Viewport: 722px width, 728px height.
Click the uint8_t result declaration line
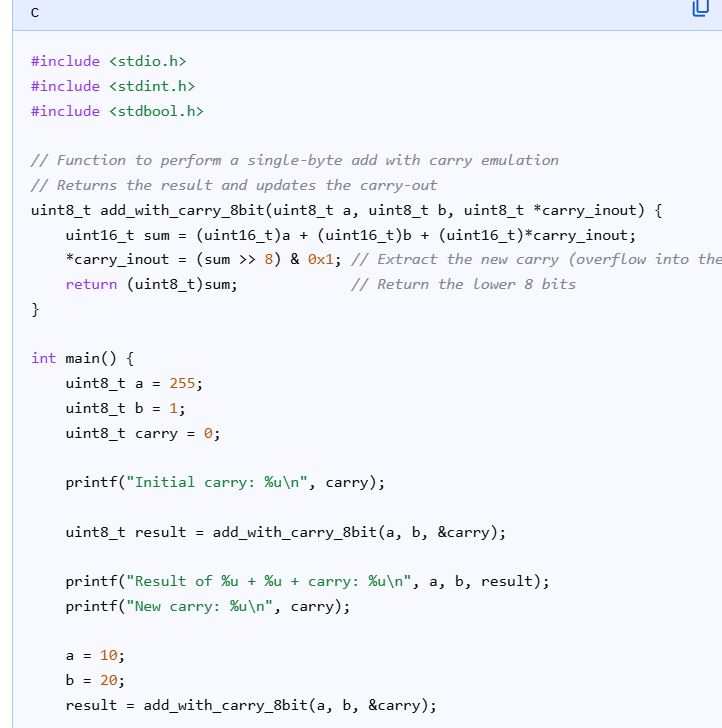[285, 532]
